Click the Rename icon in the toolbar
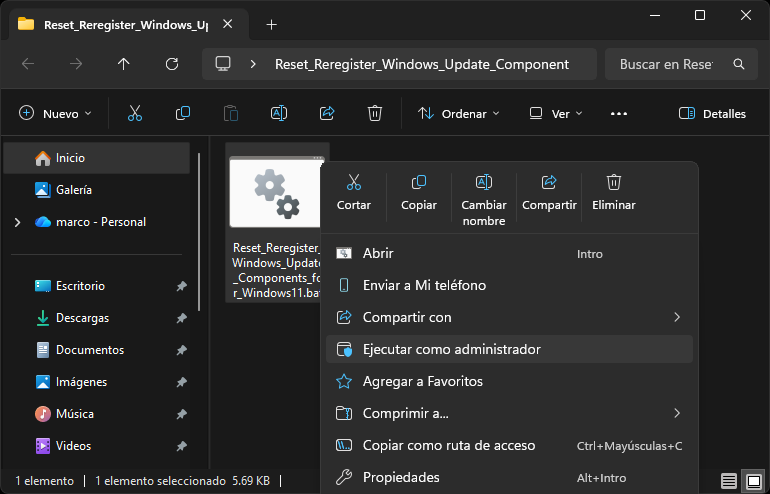 279,113
